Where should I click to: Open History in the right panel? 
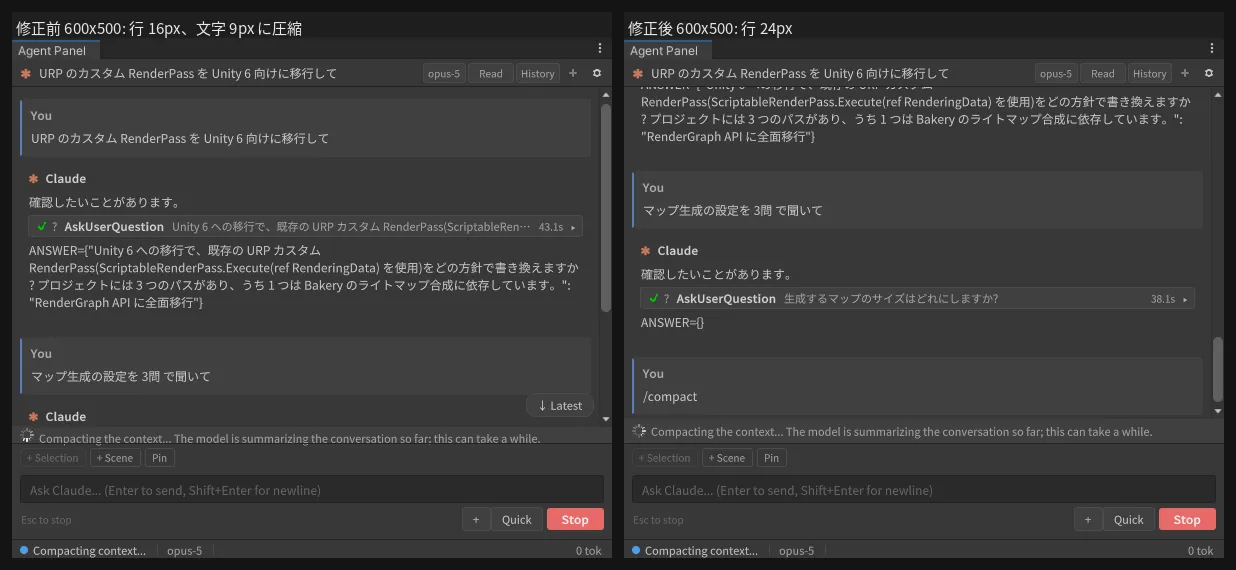point(1150,73)
